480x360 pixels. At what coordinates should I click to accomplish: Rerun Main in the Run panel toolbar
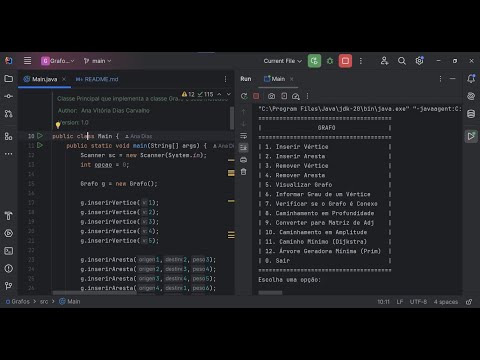click(244, 96)
